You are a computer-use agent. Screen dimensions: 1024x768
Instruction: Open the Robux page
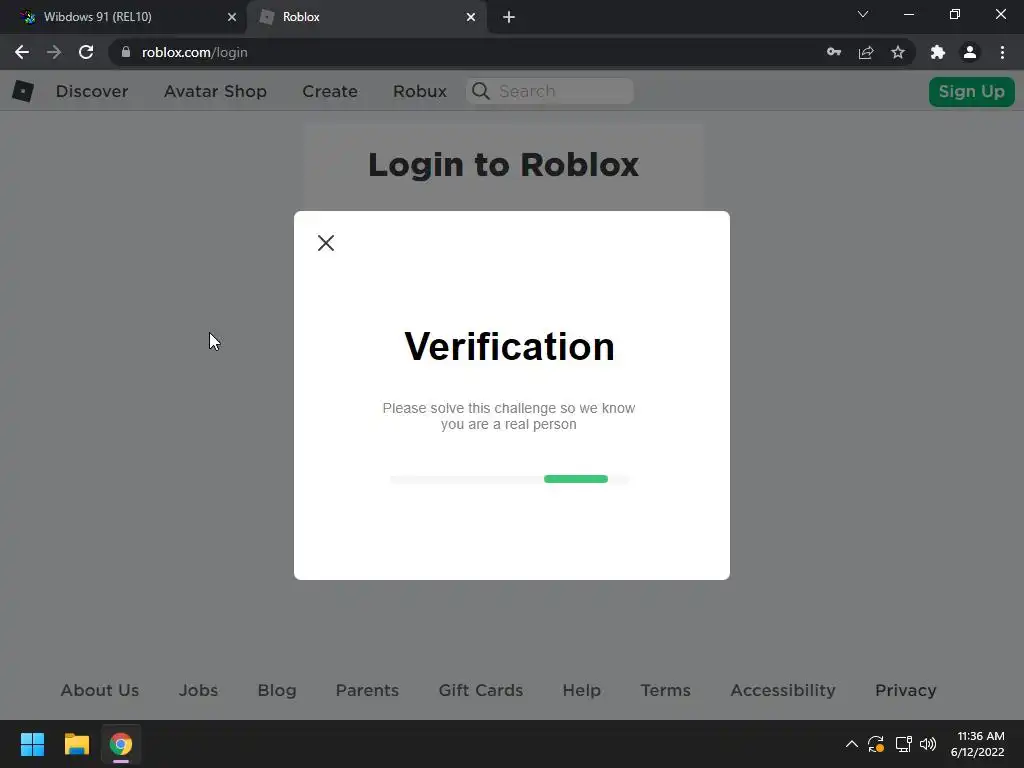coord(420,91)
